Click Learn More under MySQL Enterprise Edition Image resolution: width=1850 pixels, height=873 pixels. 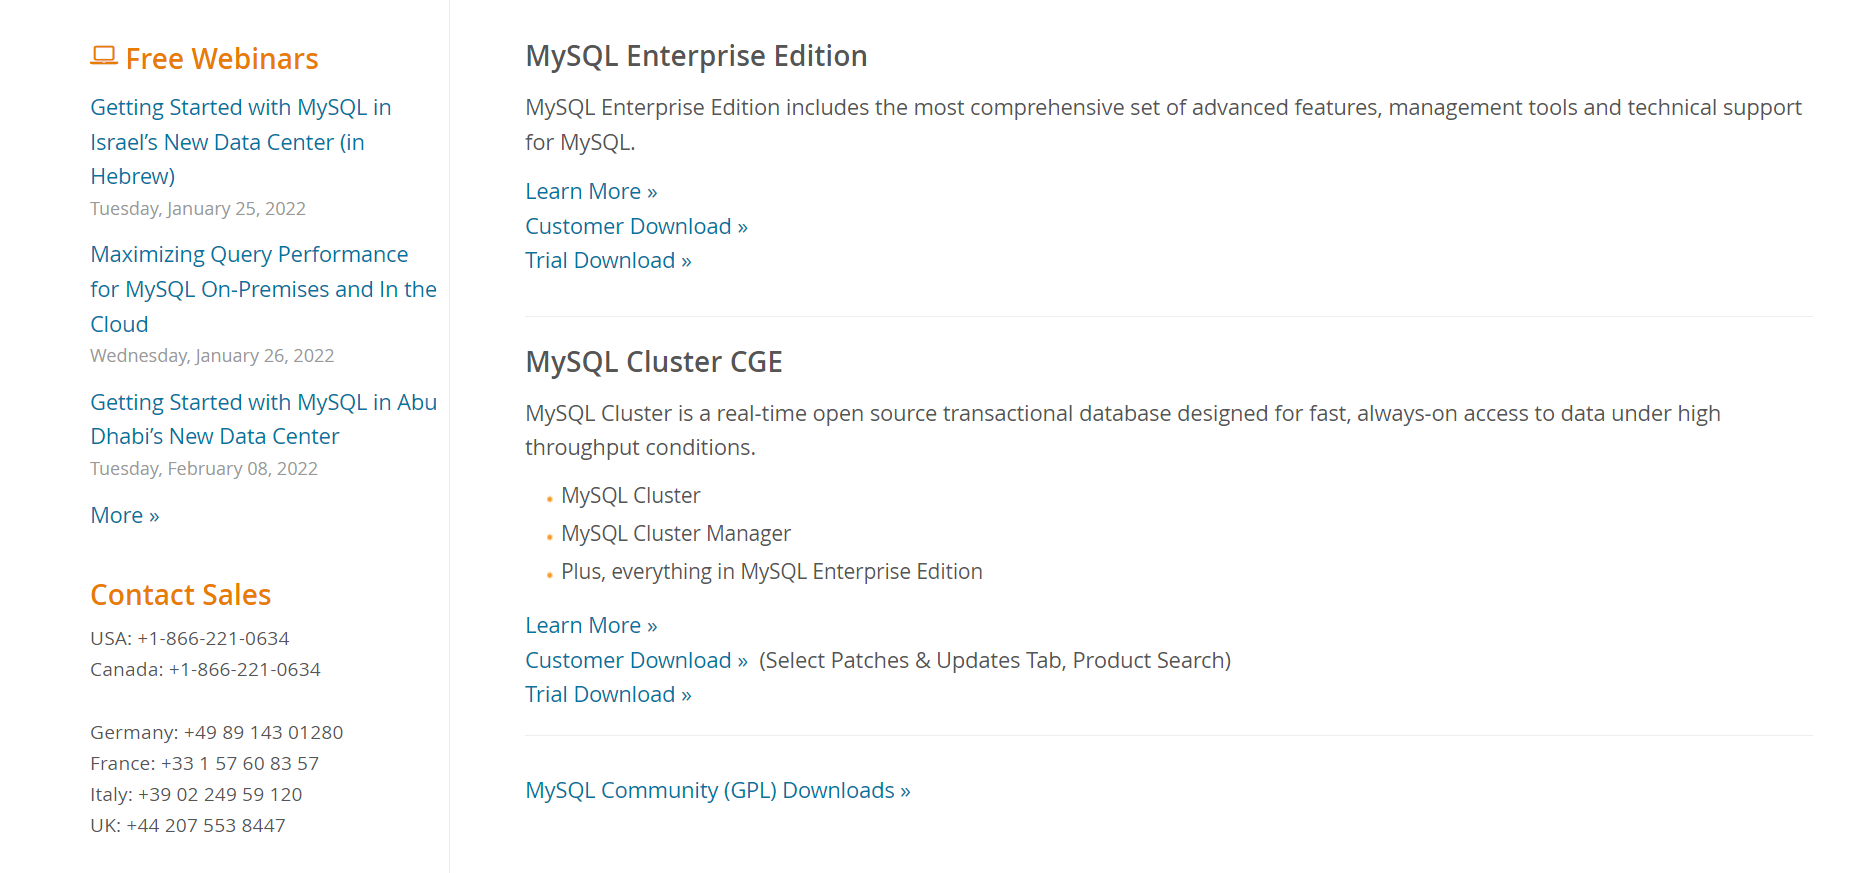[x=590, y=191]
